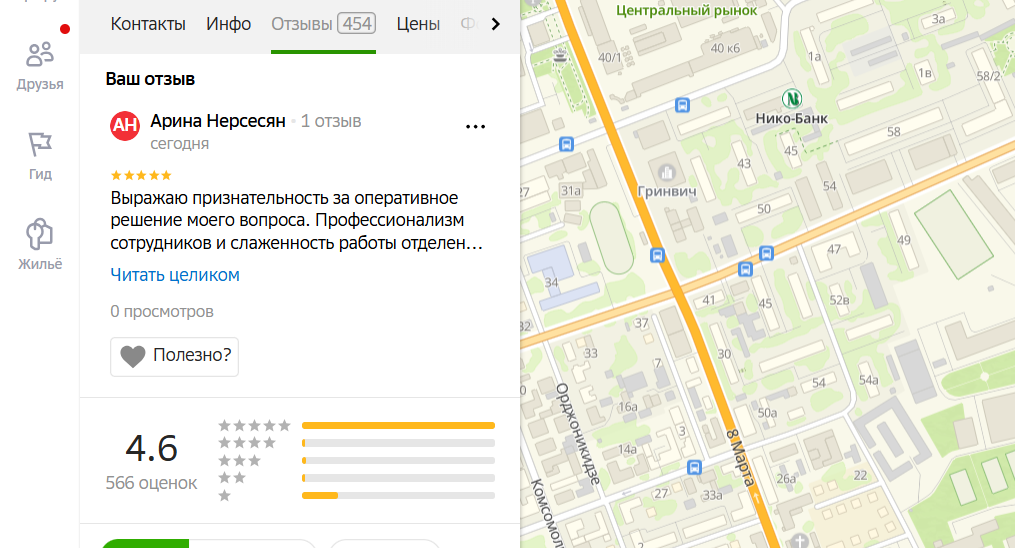Click the АН user avatar
The width and height of the screenshot is (1015, 548).
point(125,126)
